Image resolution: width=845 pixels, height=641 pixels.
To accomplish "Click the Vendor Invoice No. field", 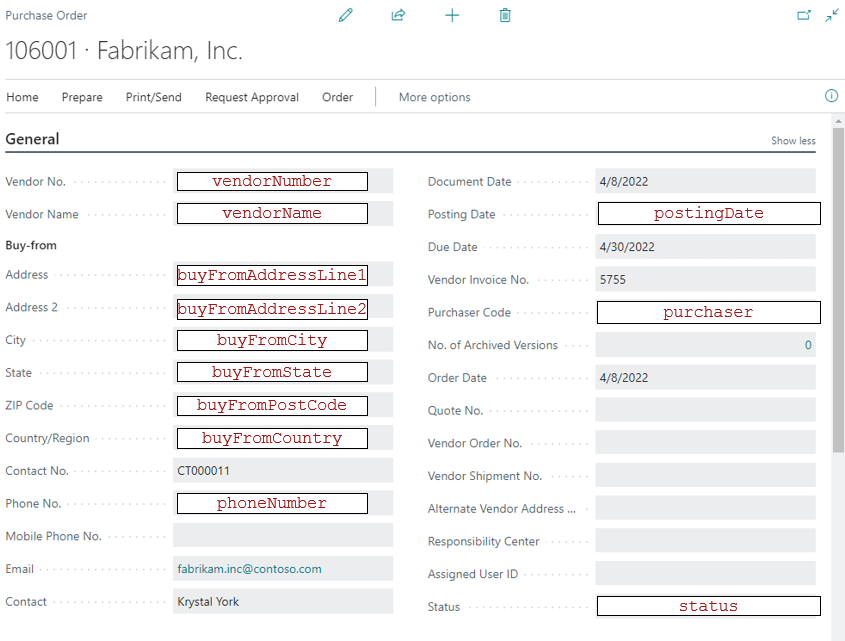I will [x=705, y=280].
